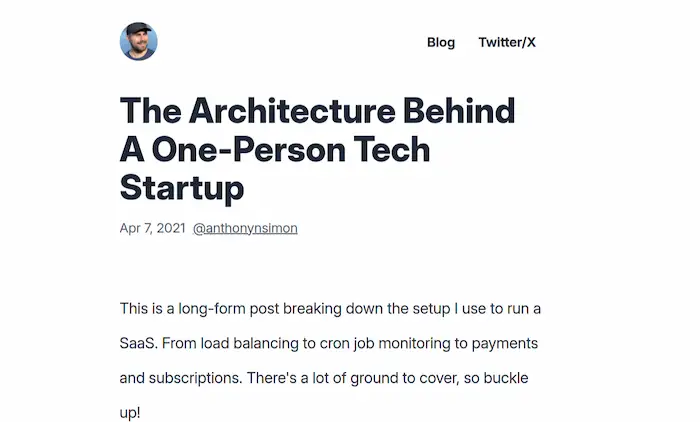The height and width of the screenshot is (422, 700).
Task: Visit the @anthonynsimon author profile link
Action: pyautogui.click(x=245, y=228)
